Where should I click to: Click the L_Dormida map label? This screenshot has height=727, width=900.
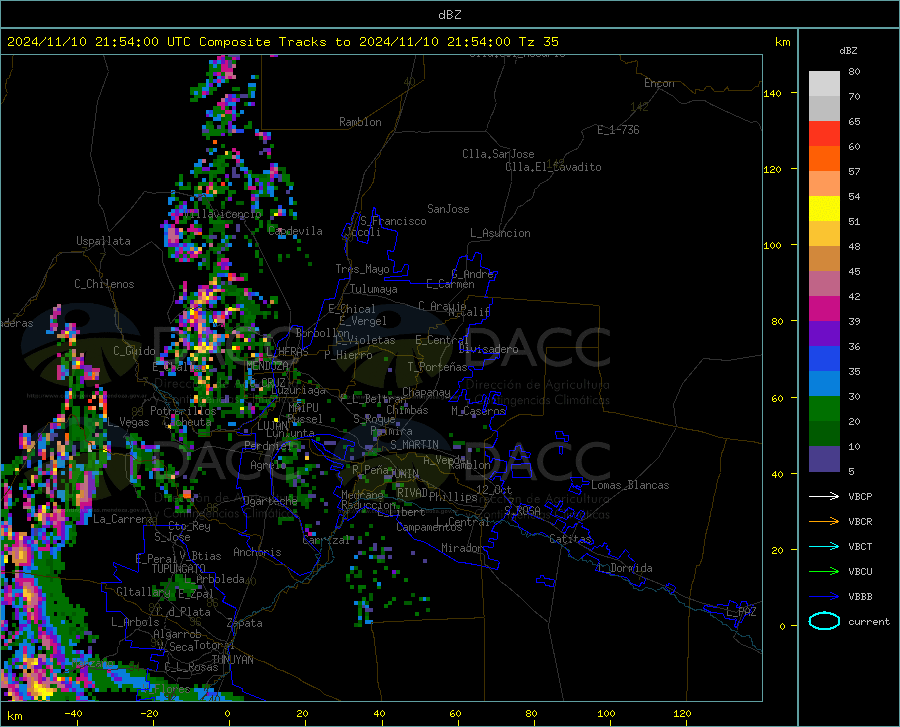pyautogui.click(x=624, y=568)
